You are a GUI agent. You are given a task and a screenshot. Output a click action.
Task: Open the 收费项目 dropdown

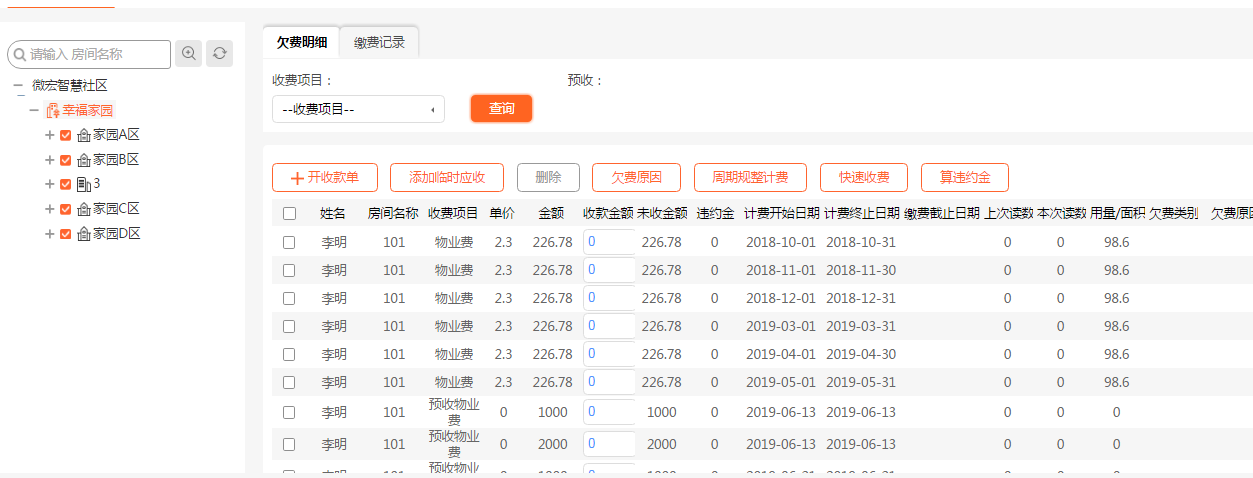pyautogui.click(x=358, y=109)
